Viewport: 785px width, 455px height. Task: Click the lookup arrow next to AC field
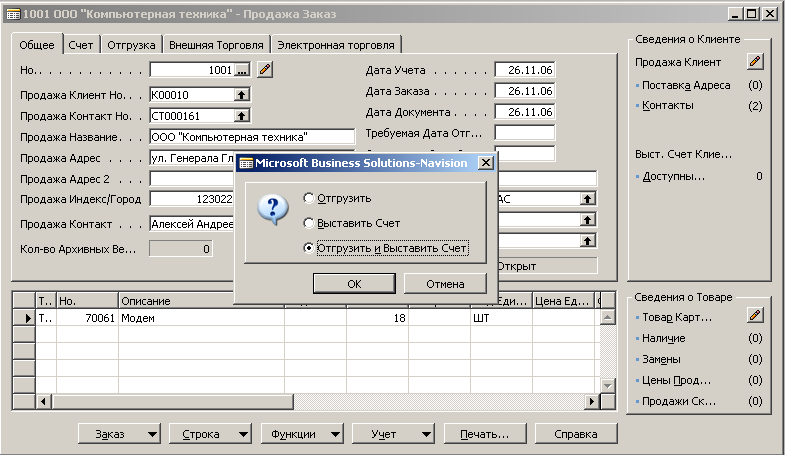587,199
